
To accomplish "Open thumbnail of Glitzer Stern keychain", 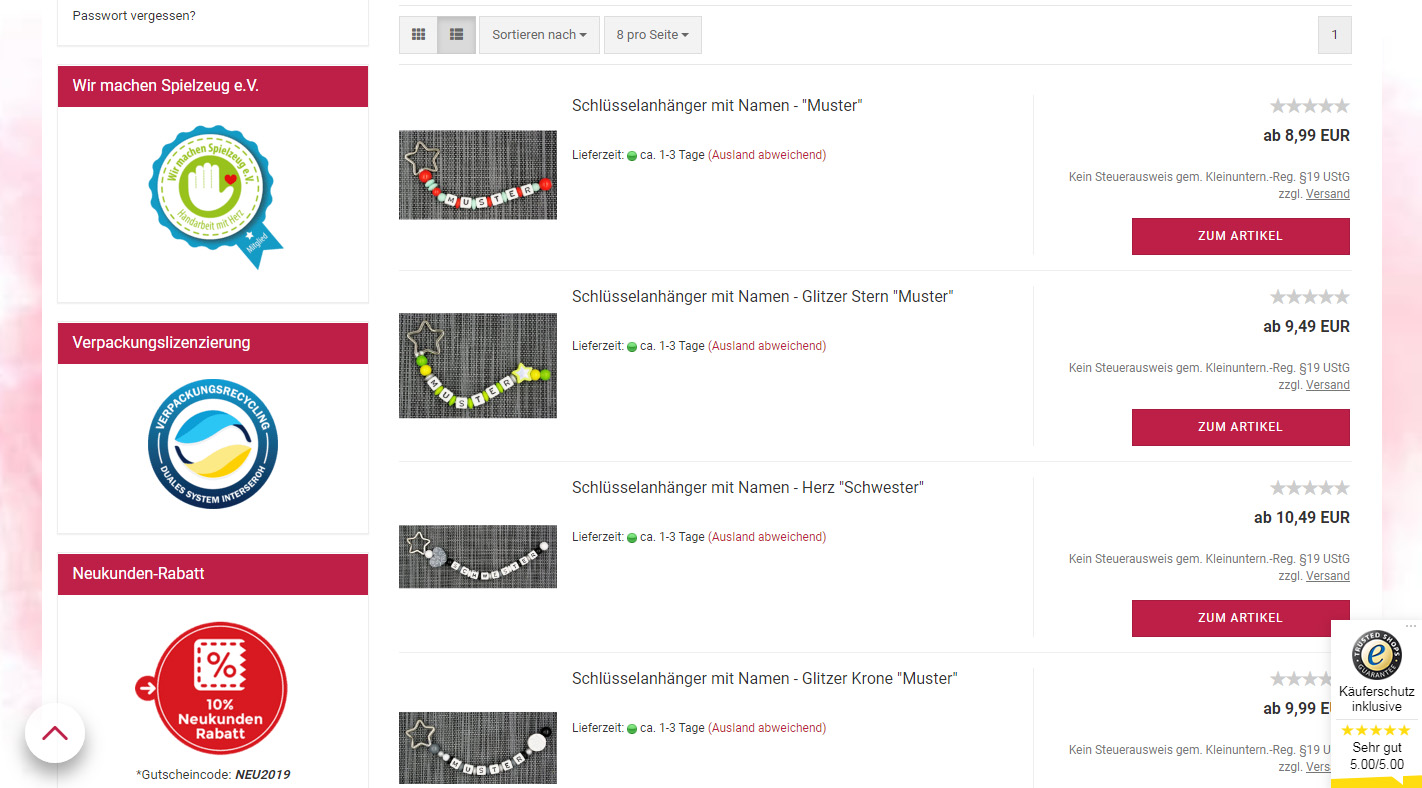I will 478,366.
